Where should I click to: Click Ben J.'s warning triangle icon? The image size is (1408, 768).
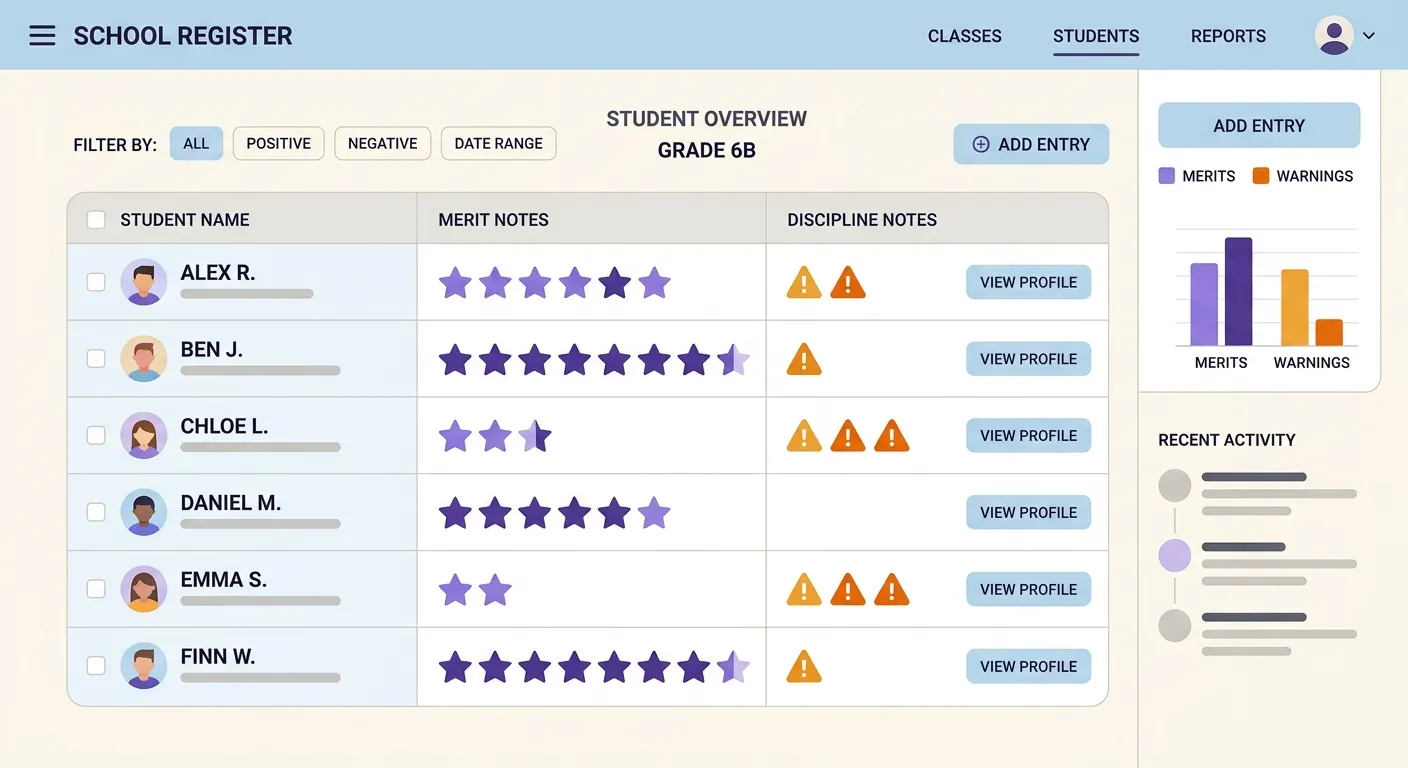pos(804,359)
